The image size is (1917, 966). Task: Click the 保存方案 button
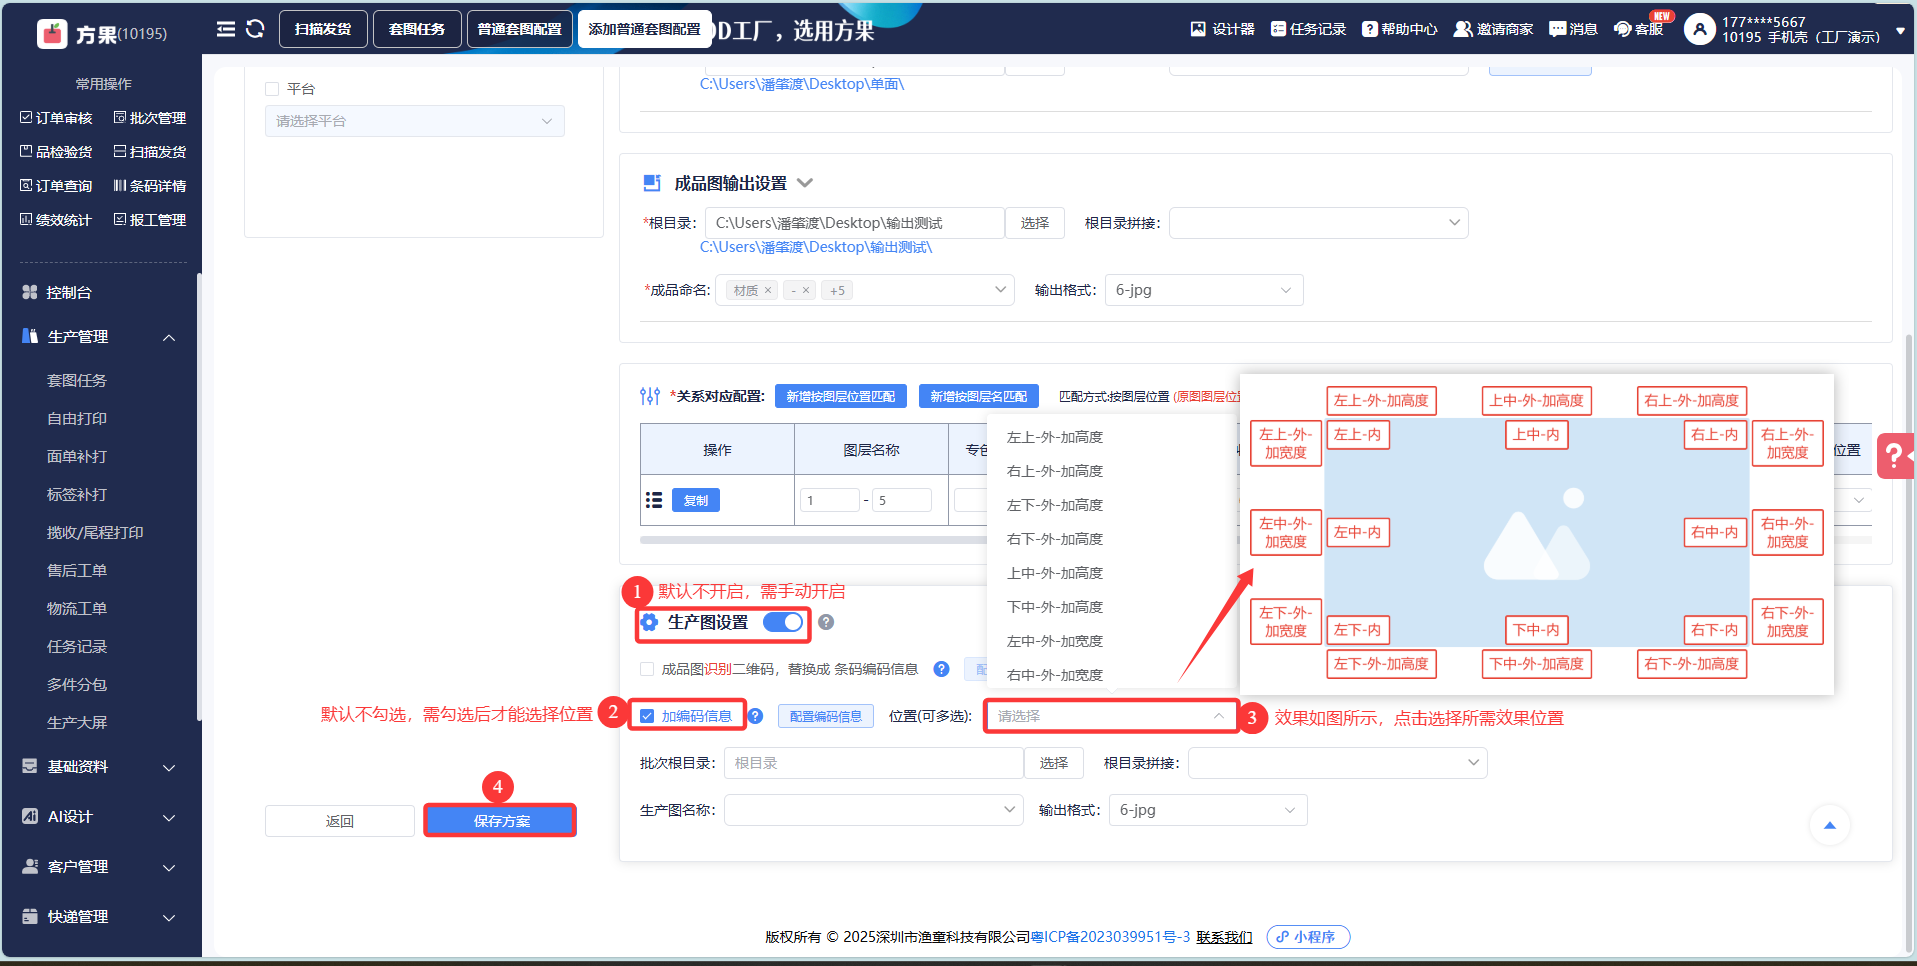click(501, 821)
